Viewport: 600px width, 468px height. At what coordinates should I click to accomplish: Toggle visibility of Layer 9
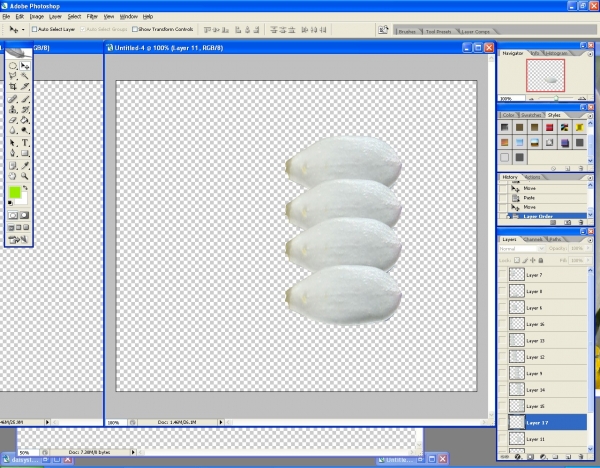tap(502, 373)
